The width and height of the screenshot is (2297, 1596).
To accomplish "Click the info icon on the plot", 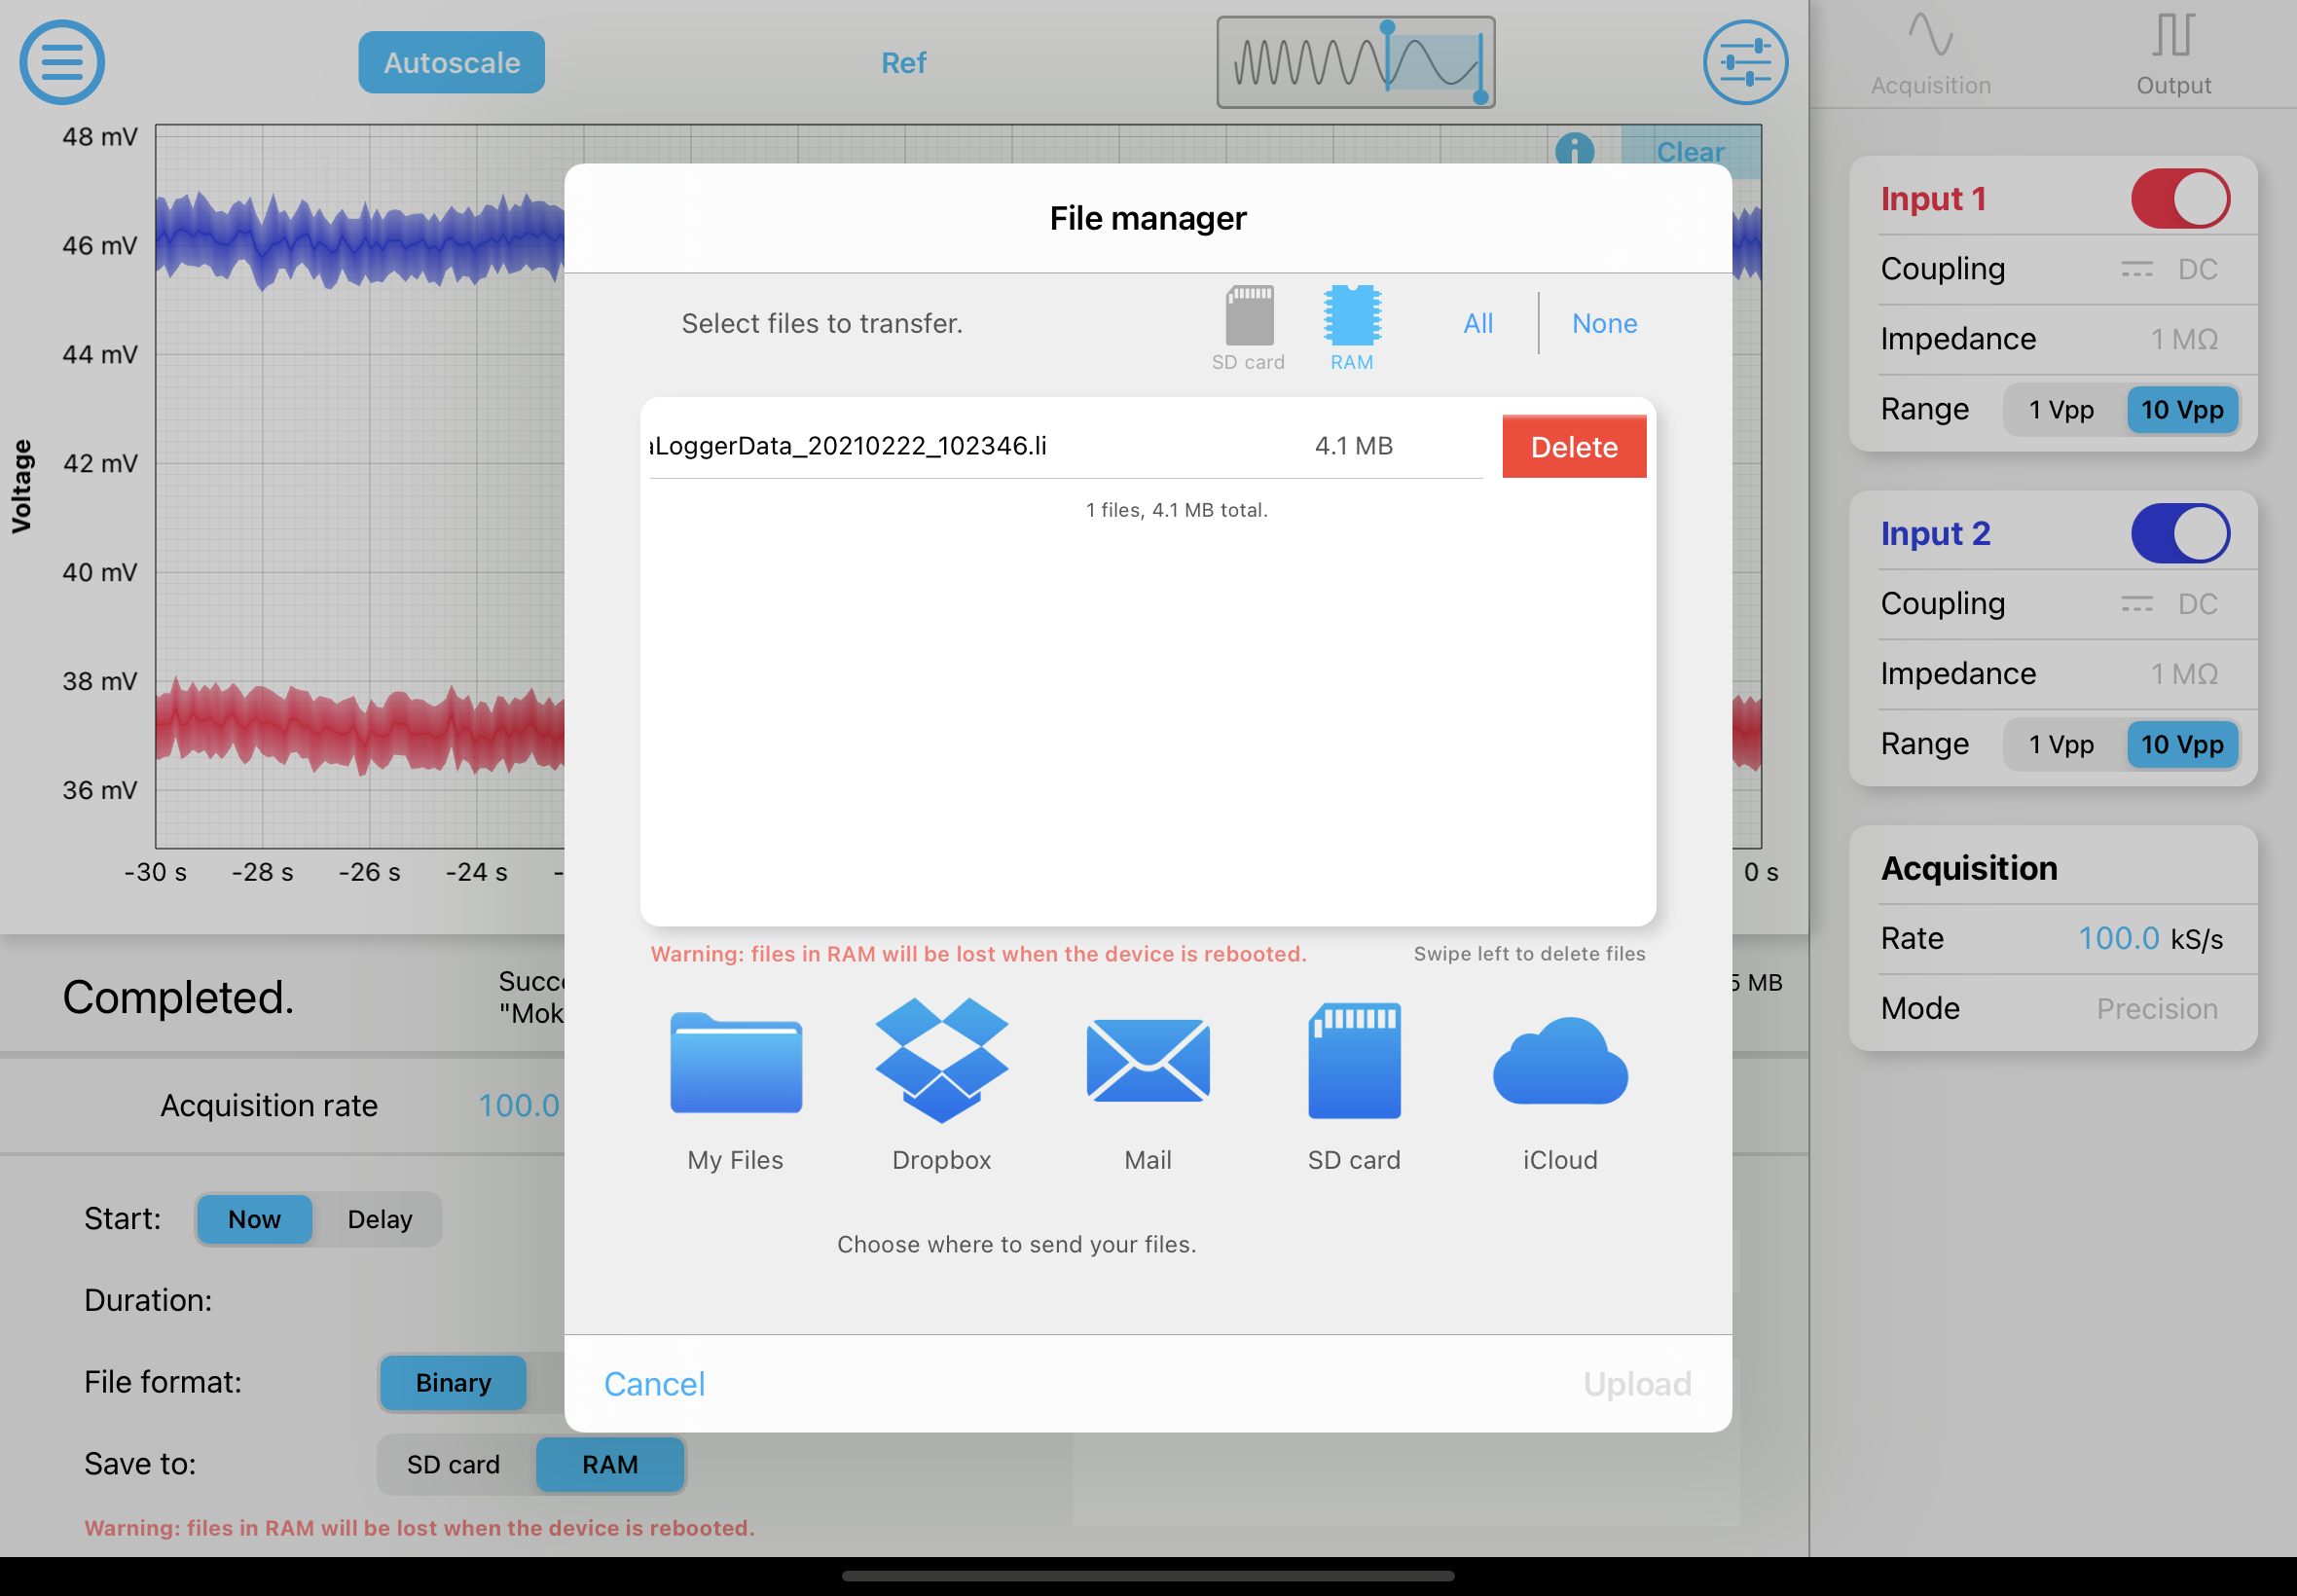I will tap(1574, 150).
